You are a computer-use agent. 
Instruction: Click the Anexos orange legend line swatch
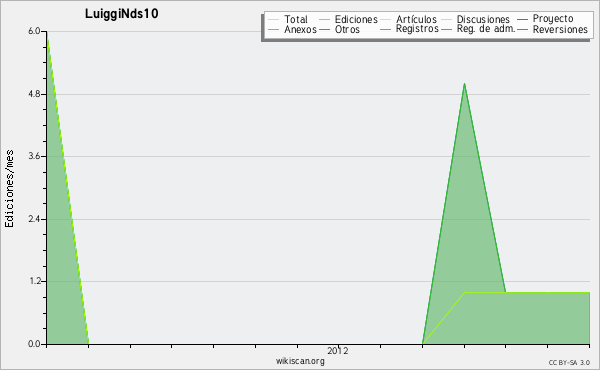point(274,30)
